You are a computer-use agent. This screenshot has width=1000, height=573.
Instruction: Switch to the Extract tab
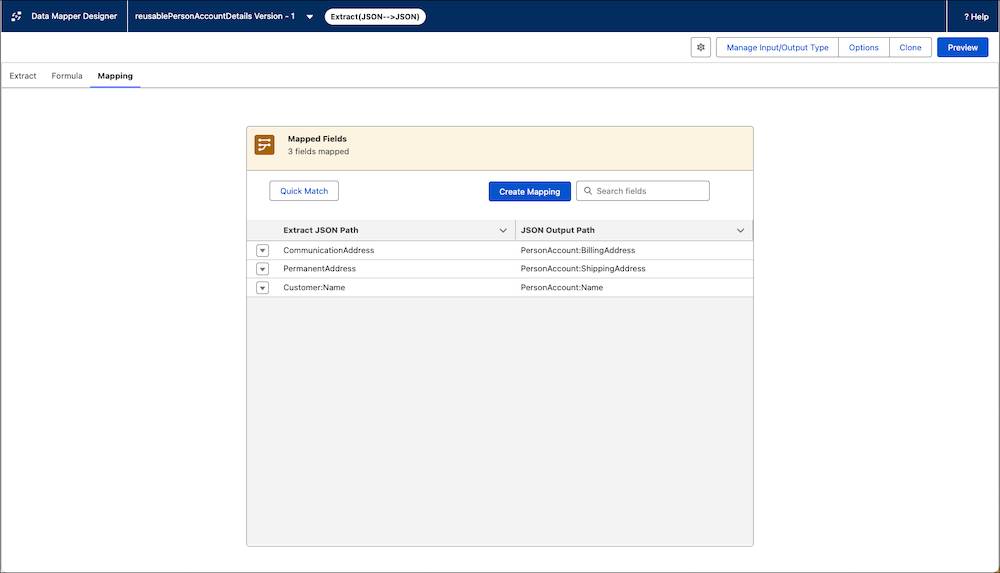[x=23, y=75]
